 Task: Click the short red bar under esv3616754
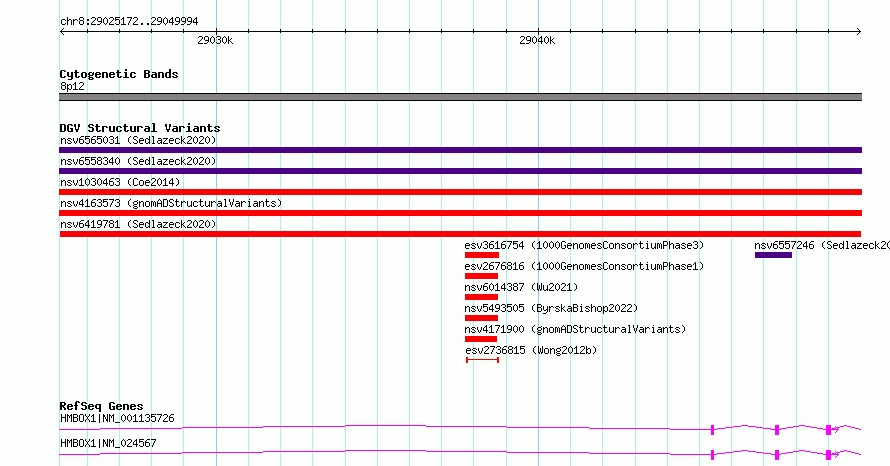(482, 255)
